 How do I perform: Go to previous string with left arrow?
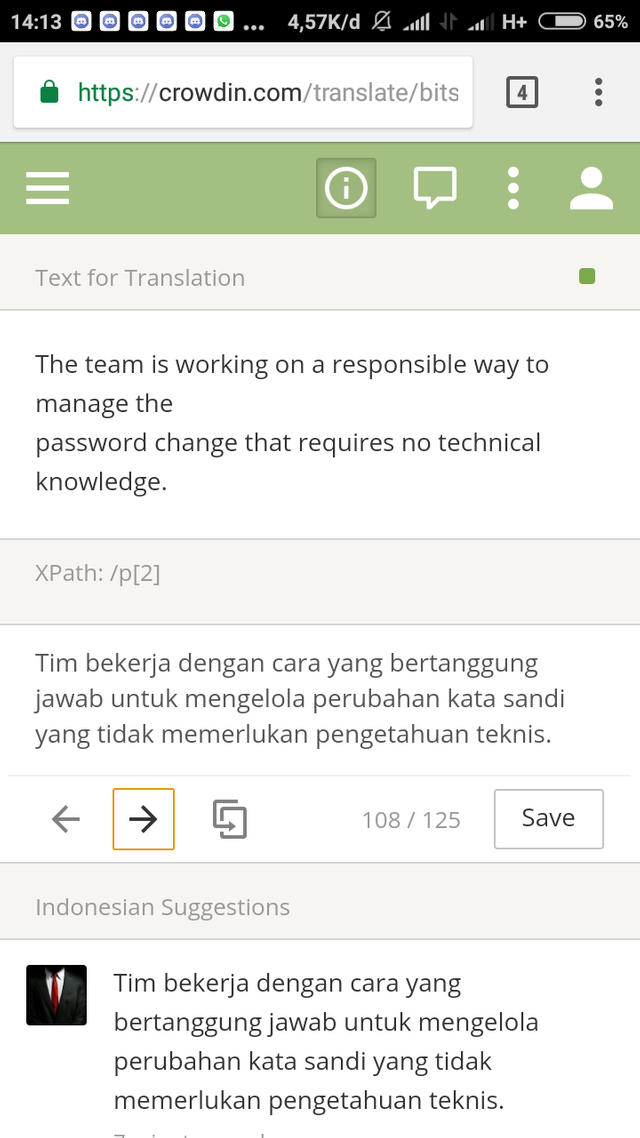[x=66, y=819]
